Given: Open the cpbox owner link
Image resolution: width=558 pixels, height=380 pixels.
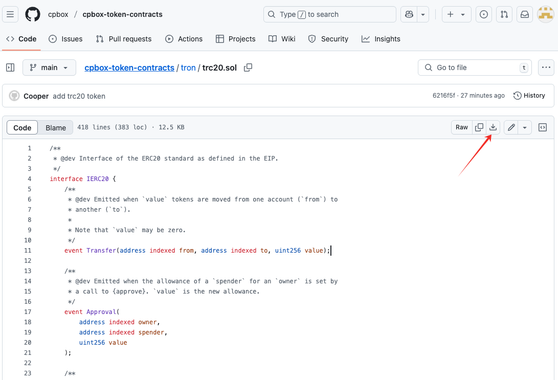Looking at the screenshot, I should pos(58,14).
